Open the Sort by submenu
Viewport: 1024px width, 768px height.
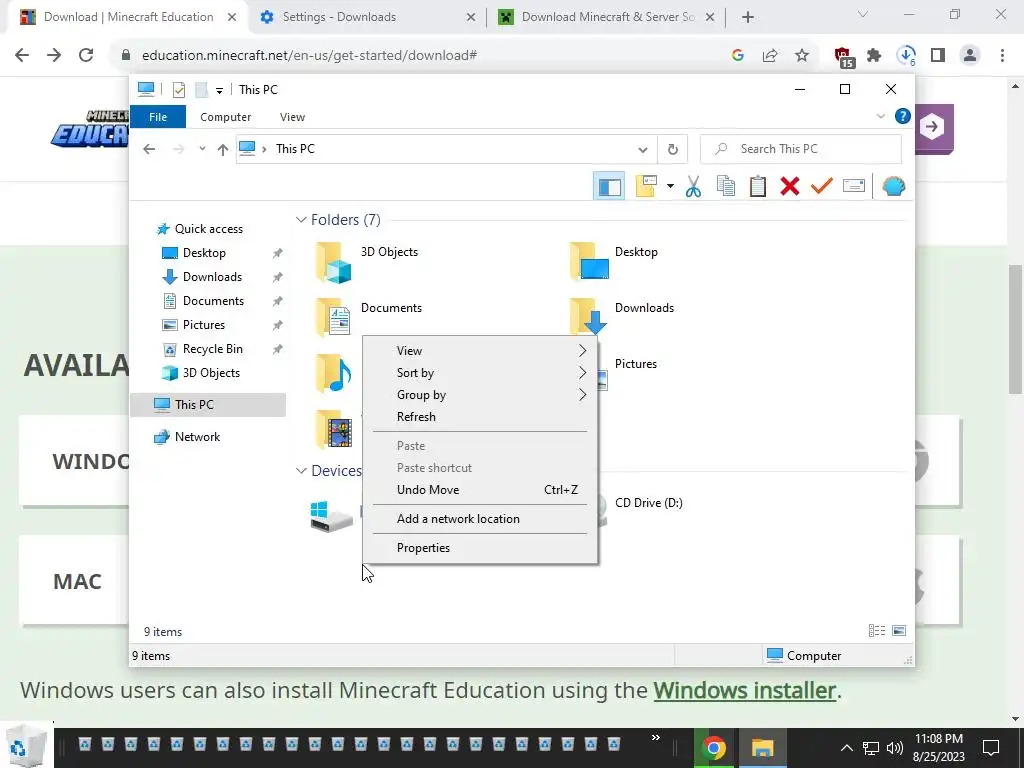point(480,373)
